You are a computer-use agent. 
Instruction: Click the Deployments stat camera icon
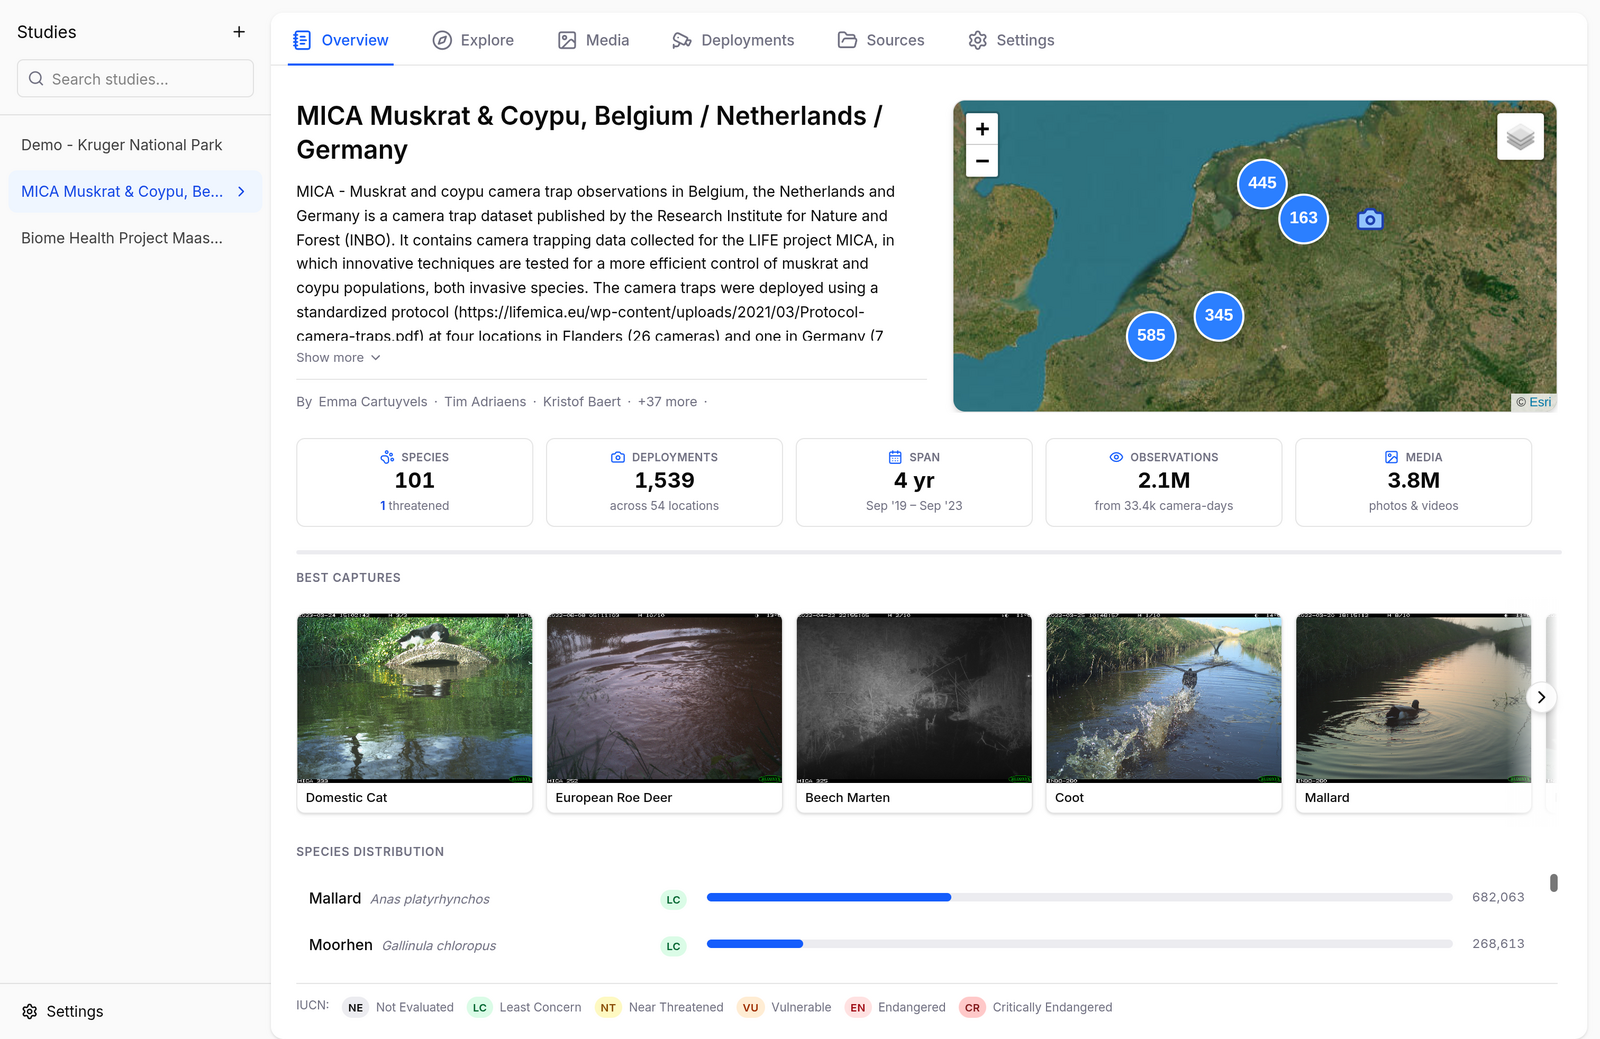coord(618,457)
